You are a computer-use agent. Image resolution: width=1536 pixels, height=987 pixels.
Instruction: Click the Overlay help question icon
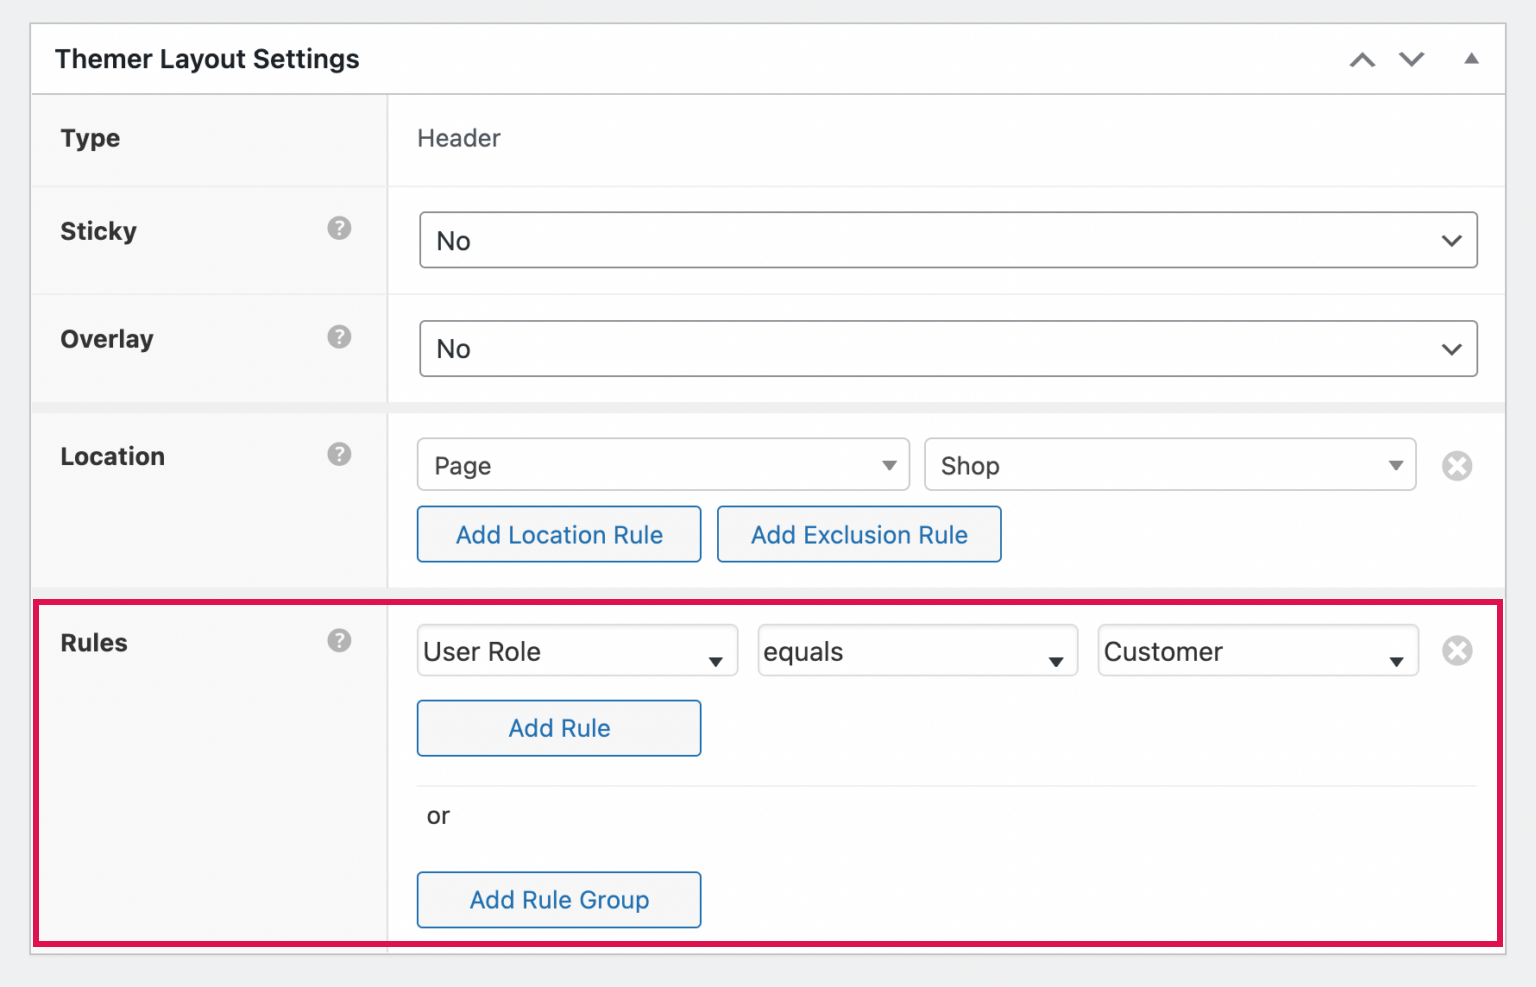(x=339, y=337)
